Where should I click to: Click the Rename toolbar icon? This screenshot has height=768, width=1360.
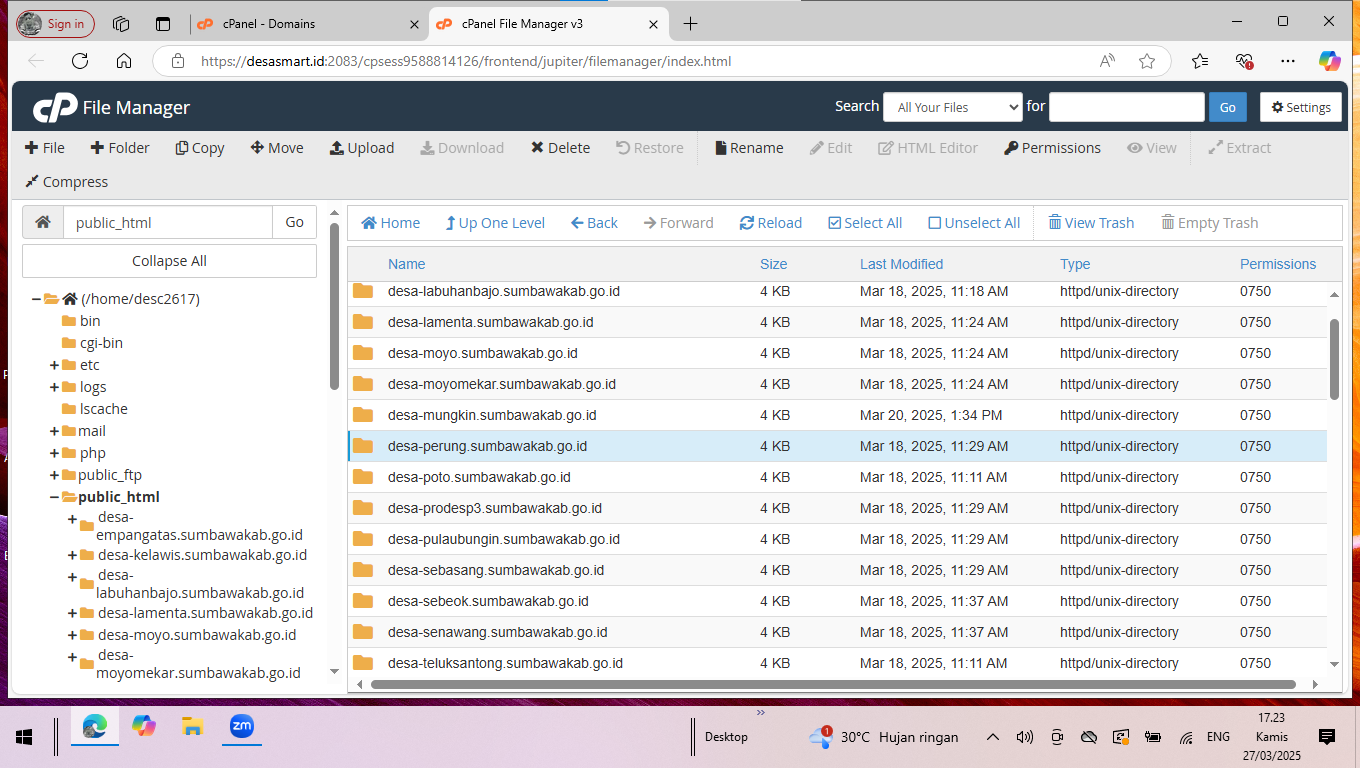click(x=721, y=148)
